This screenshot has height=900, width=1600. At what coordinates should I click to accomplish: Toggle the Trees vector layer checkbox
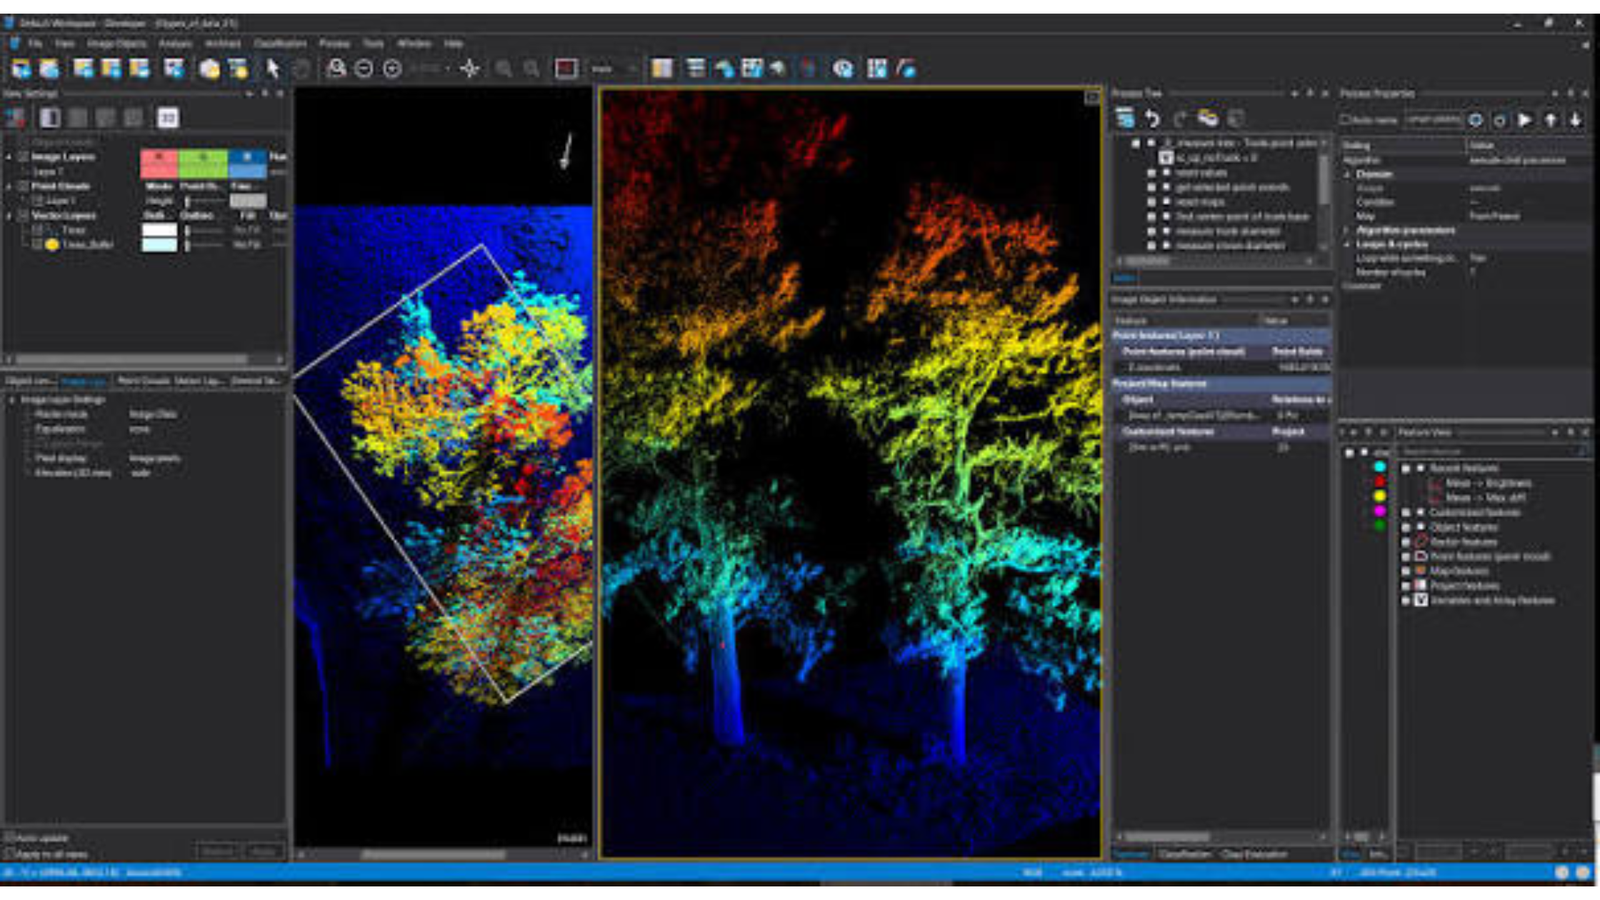[x=38, y=230]
